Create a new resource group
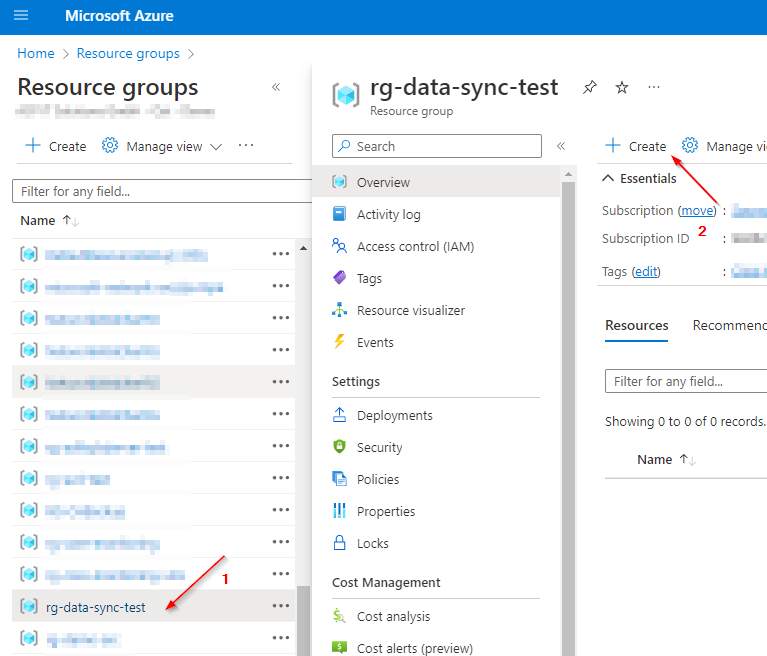767x656 pixels. (x=55, y=146)
